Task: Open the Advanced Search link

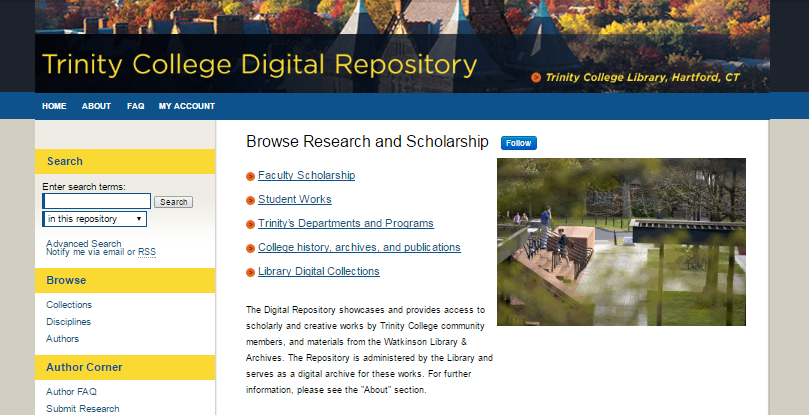Action: click(x=84, y=243)
